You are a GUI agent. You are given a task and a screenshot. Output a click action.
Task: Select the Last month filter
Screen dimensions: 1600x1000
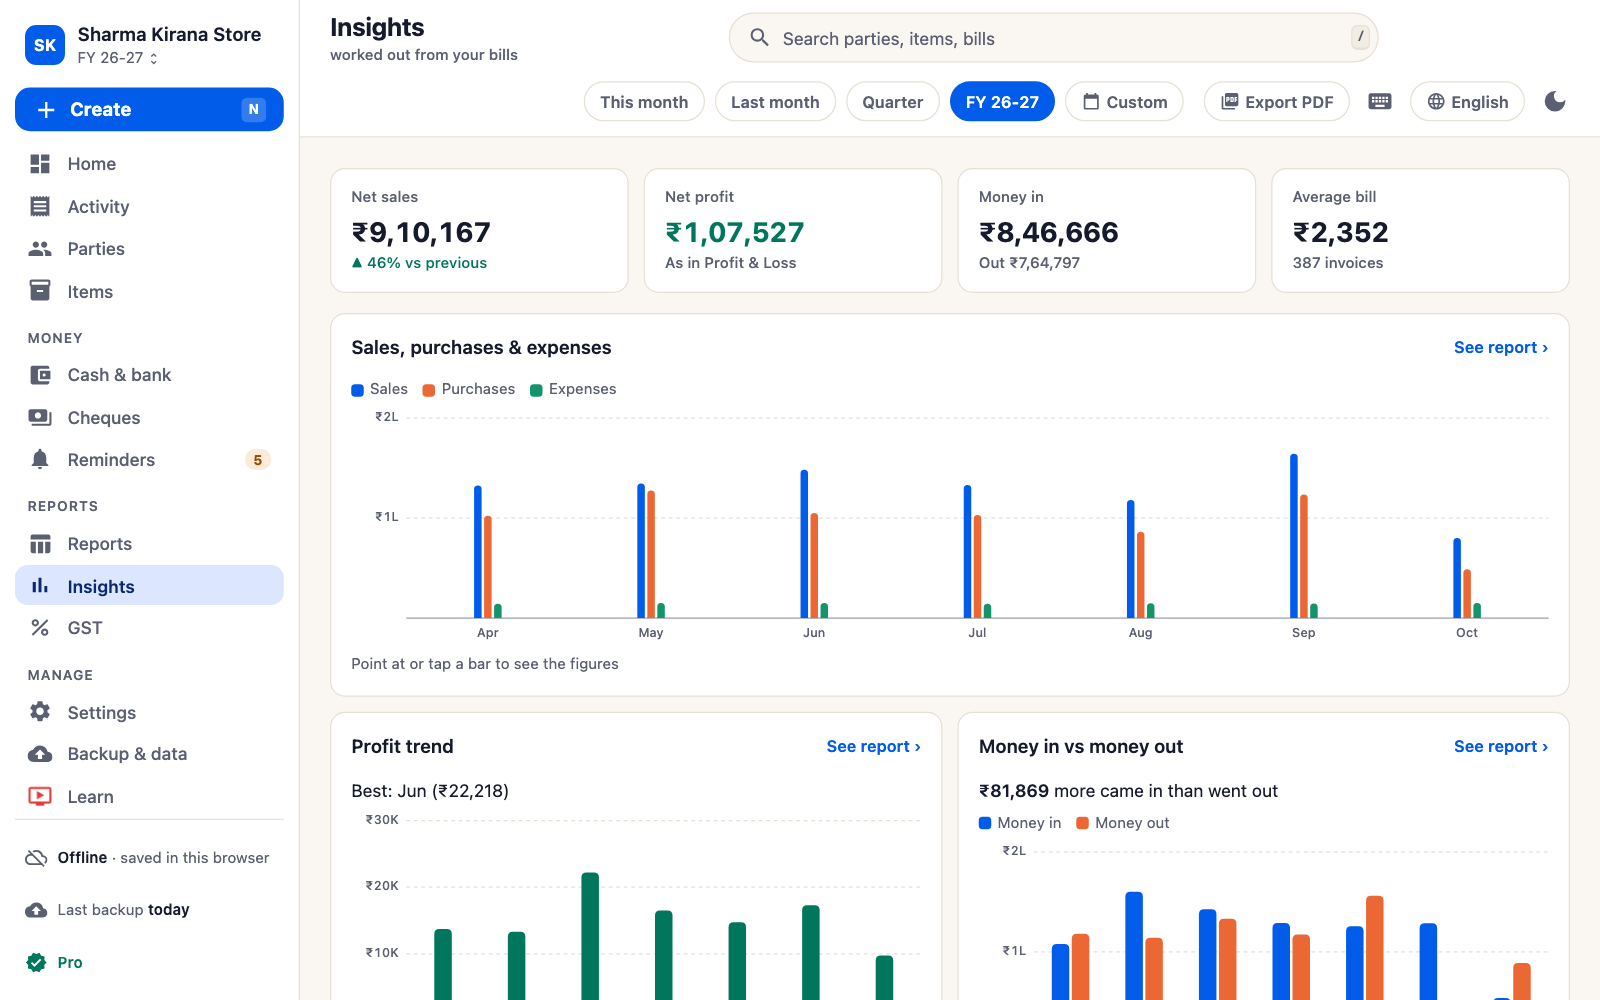point(775,101)
